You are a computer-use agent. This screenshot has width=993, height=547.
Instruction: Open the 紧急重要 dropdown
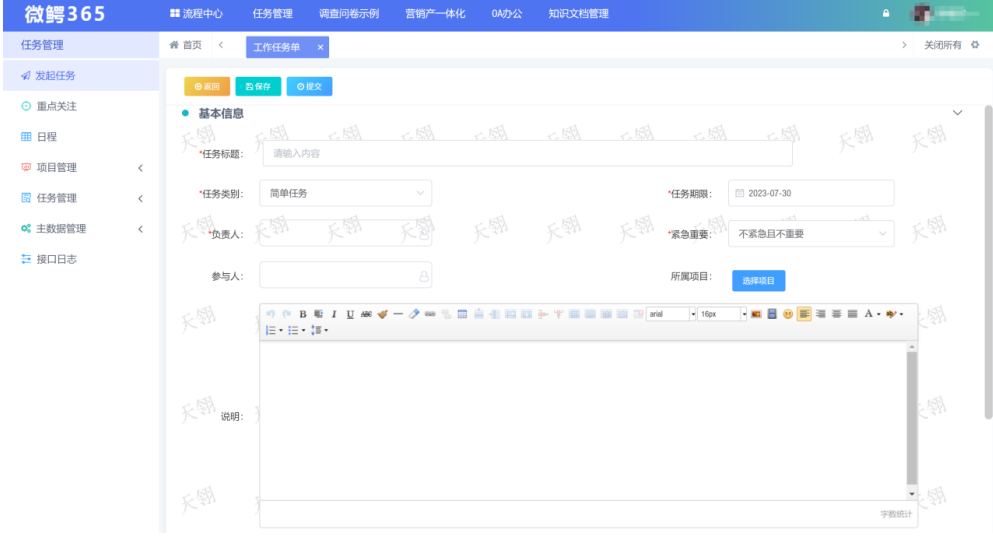[x=810, y=234]
